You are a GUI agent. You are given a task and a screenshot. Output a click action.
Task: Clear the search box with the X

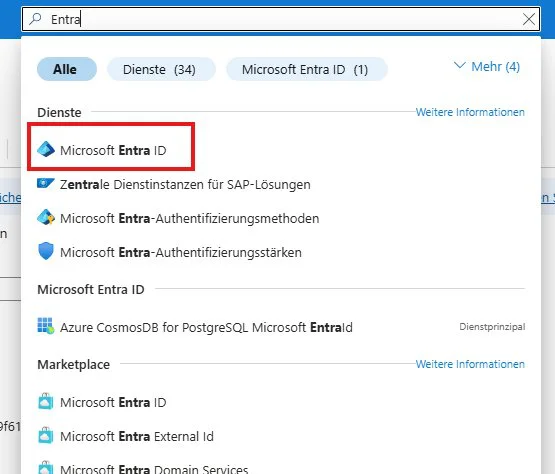click(x=529, y=19)
